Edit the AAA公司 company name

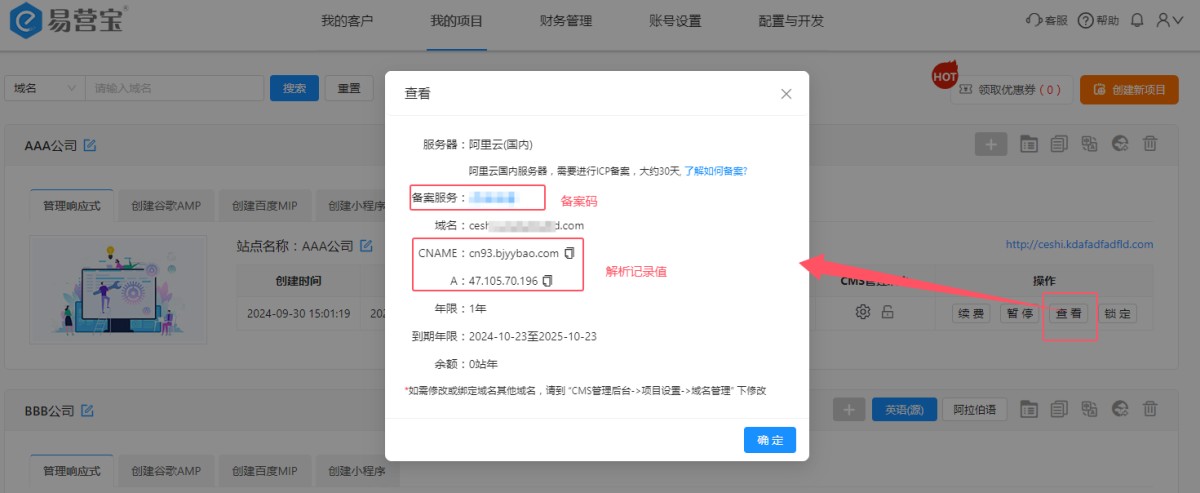pos(90,146)
